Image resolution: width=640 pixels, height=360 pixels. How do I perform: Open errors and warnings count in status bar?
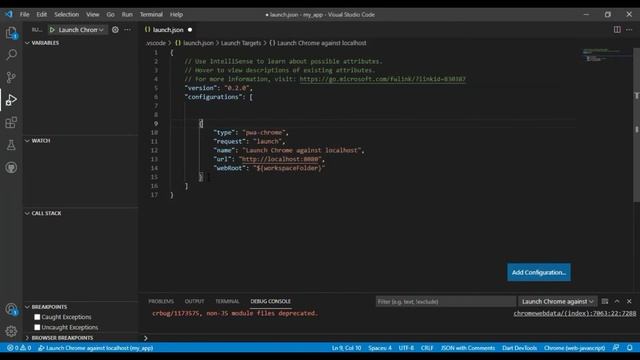click(19, 348)
